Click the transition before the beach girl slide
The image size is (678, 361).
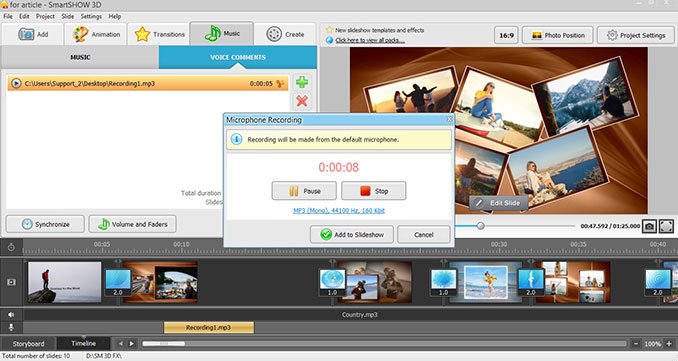(443, 283)
